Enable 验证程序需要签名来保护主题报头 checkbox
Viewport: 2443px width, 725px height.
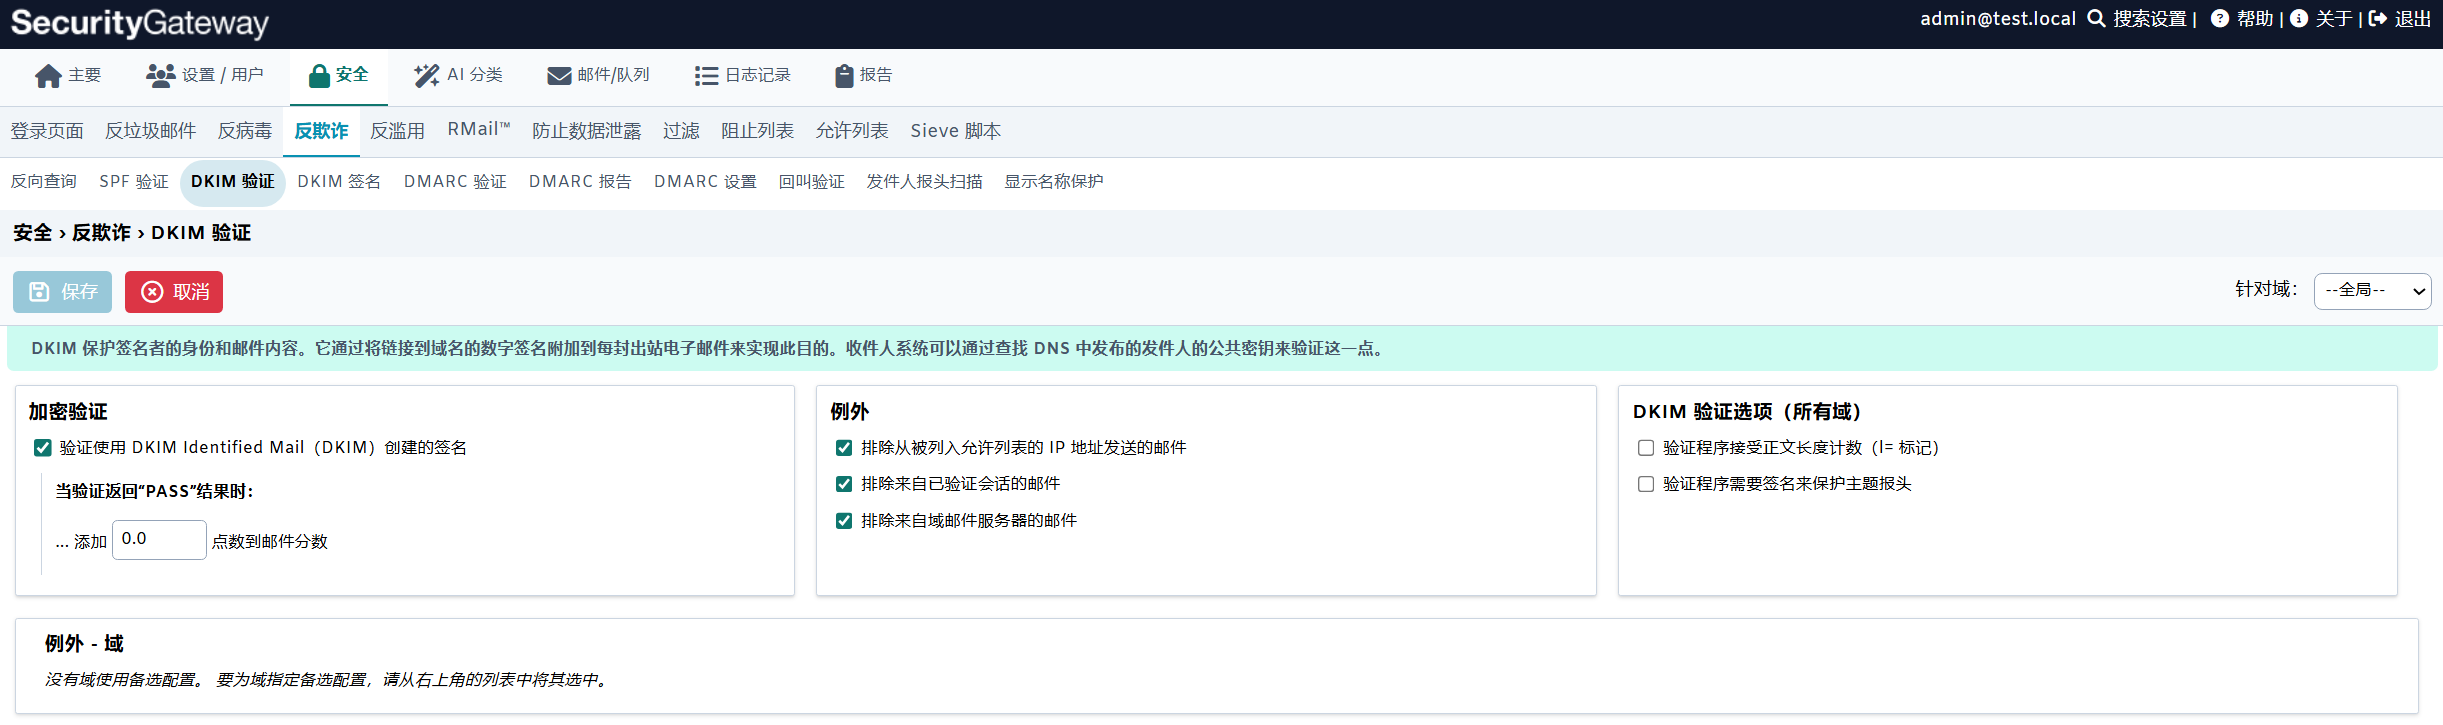1646,484
